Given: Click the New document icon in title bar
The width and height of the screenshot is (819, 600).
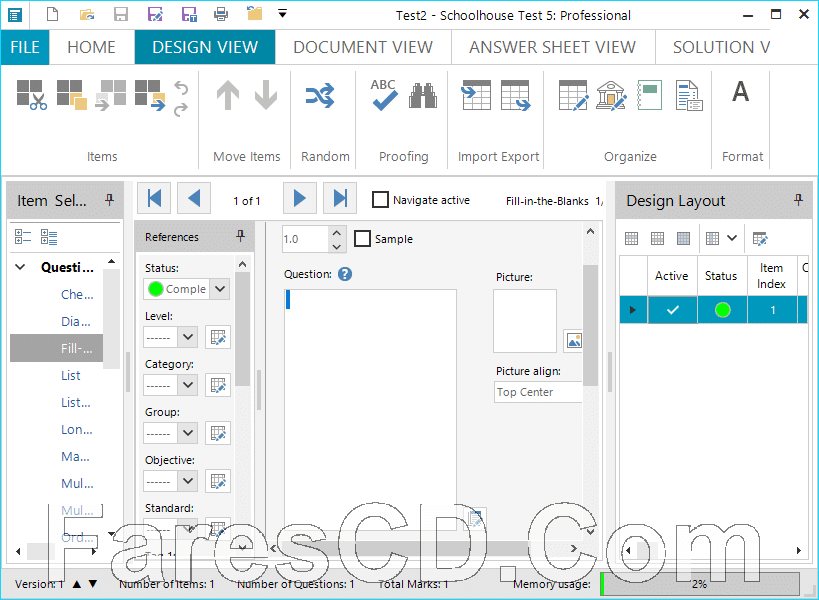Looking at the screenshot, I should pos(52,14).
